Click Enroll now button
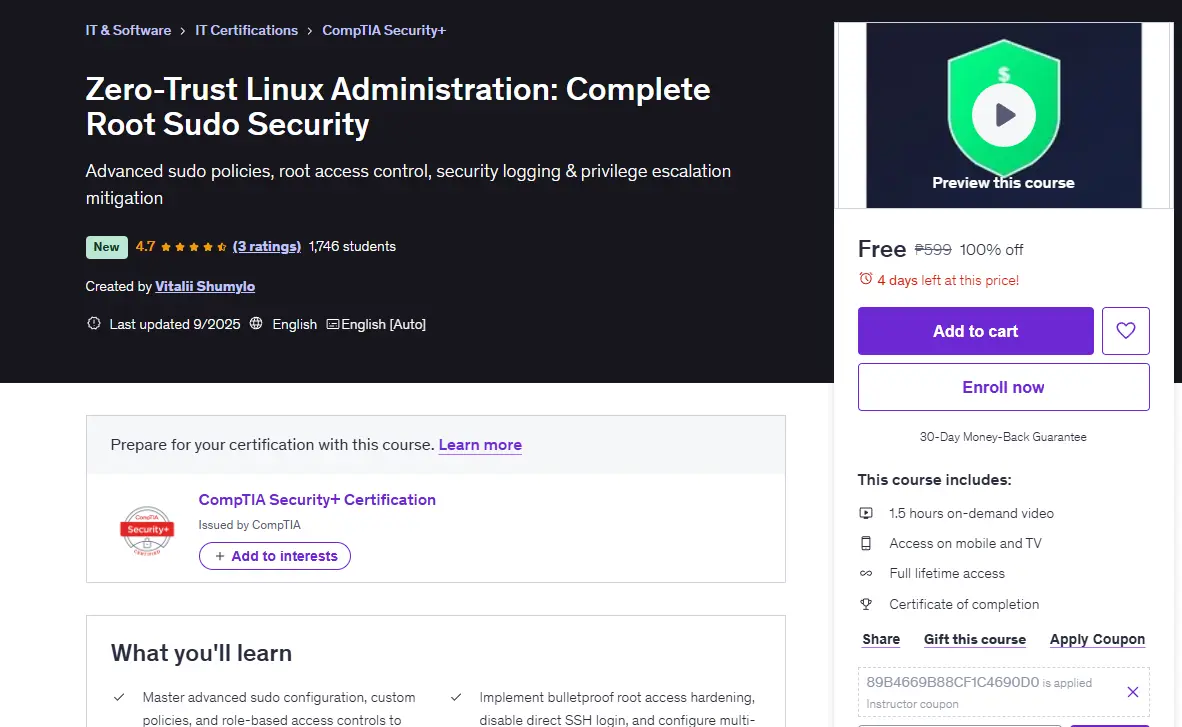Screen dimensions: 1182x727 click(1003, 387)
